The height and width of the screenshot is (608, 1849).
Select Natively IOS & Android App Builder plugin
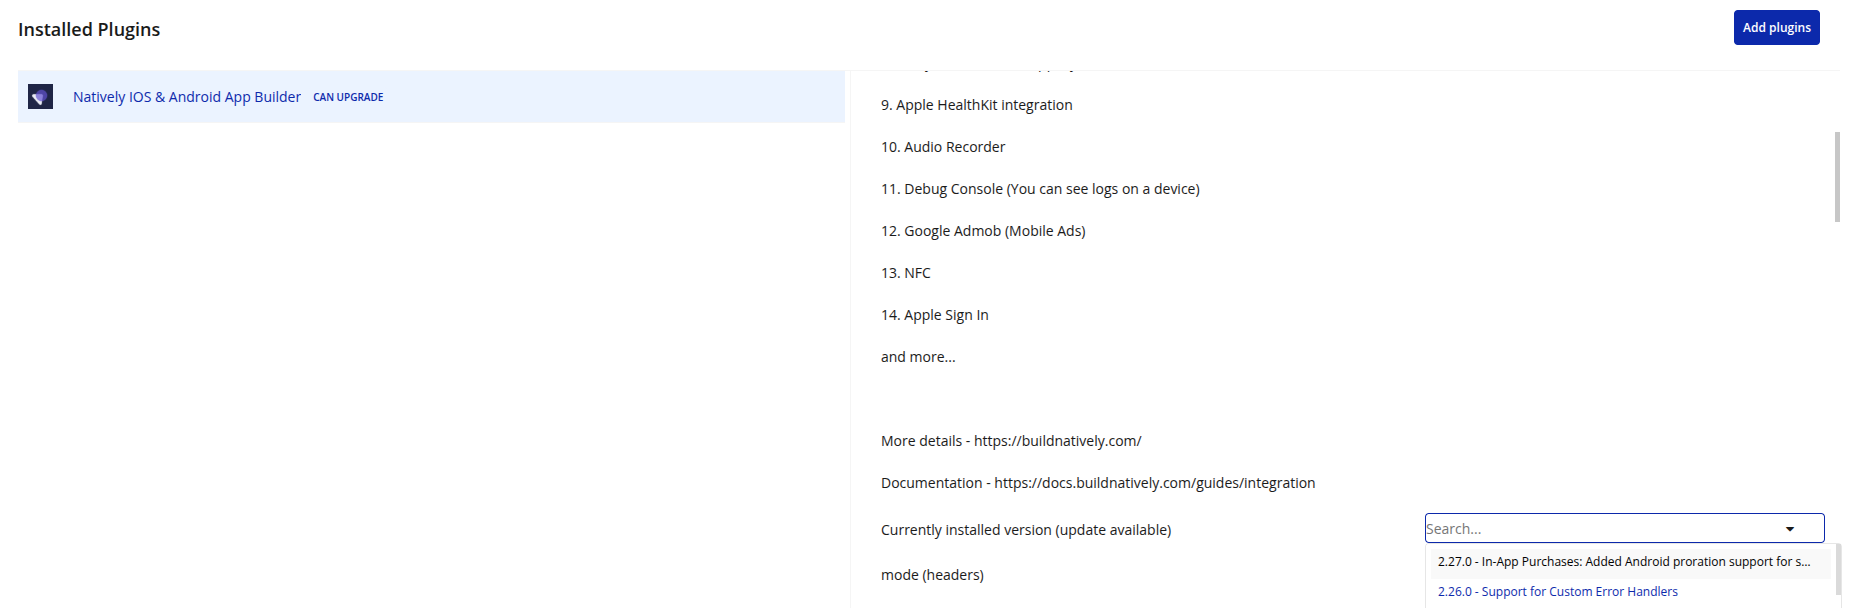tap(186, 97)
